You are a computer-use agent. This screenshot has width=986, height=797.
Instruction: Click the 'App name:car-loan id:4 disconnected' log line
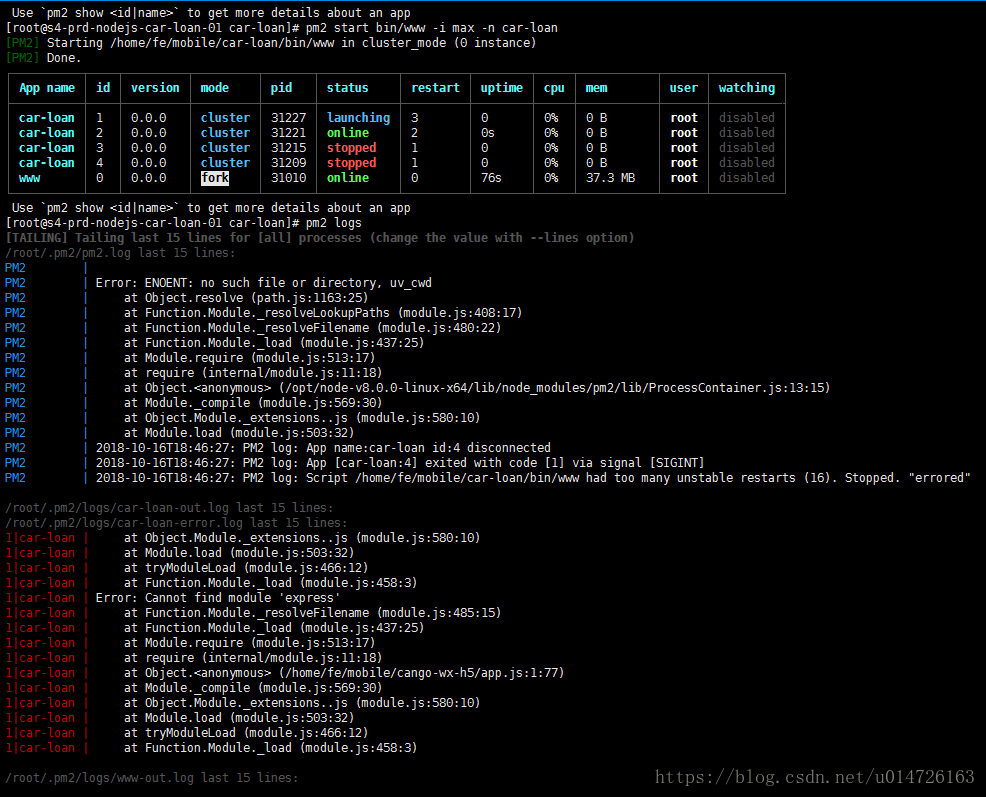point(323,448)
